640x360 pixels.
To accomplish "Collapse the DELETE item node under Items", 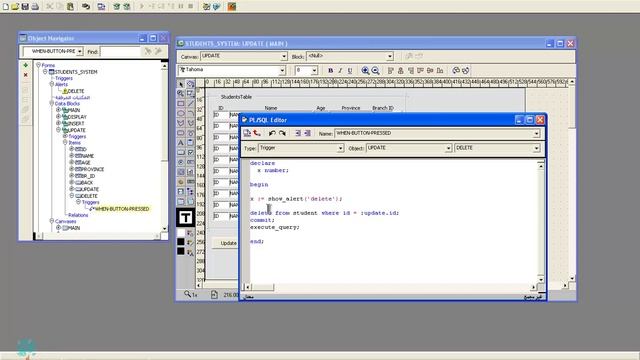I will pos(71,196).
